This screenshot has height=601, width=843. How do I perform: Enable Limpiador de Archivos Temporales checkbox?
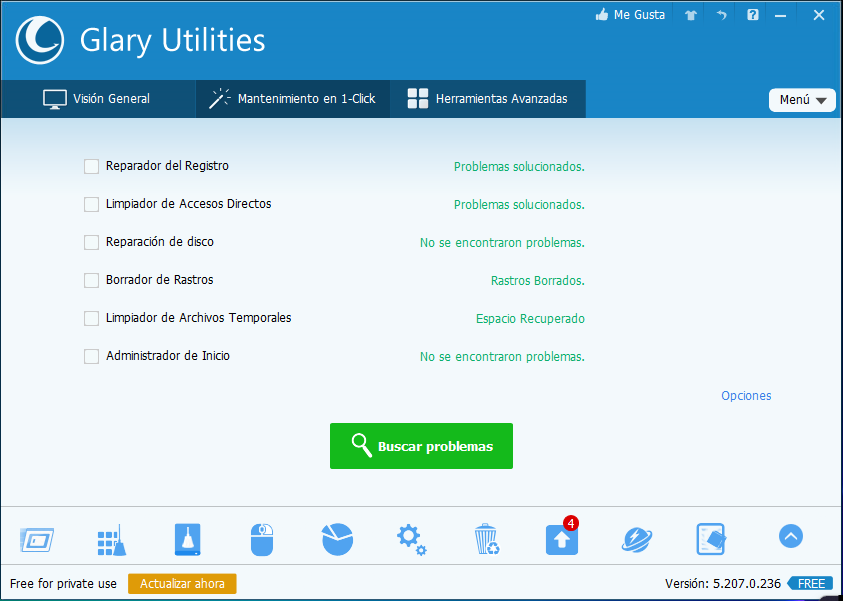click(91, 318)
